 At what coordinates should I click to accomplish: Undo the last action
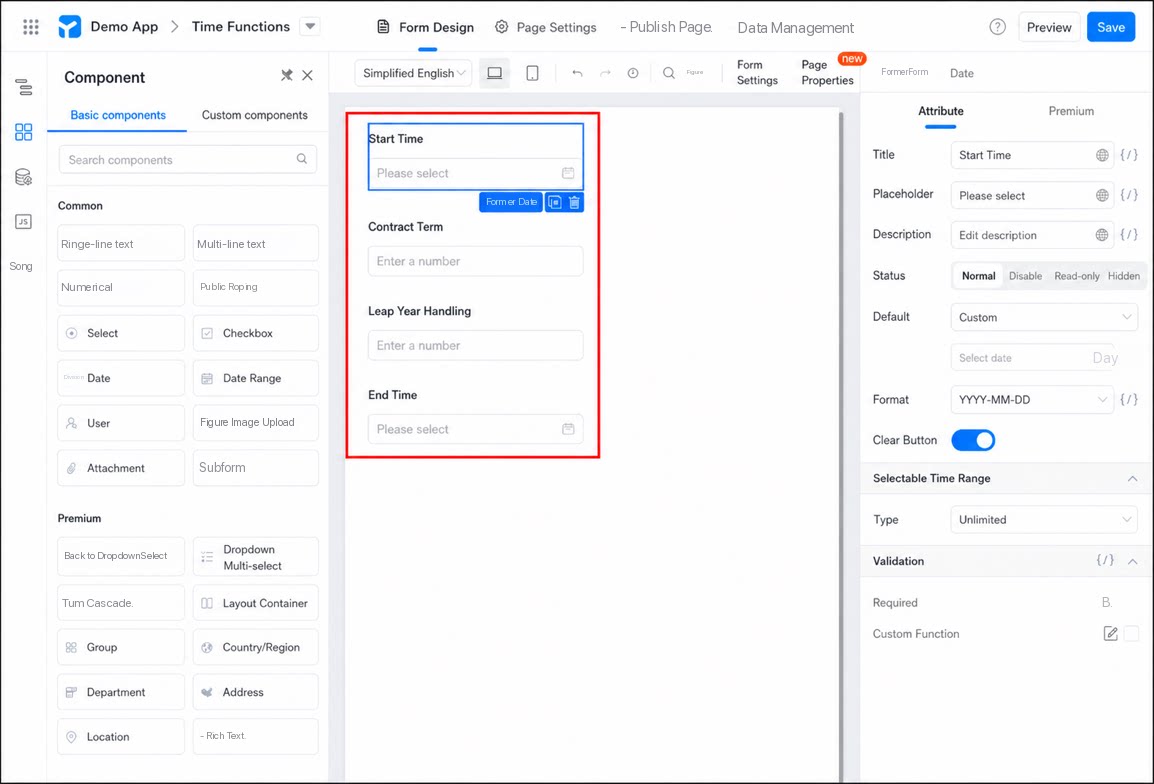[x=577, y=73]
